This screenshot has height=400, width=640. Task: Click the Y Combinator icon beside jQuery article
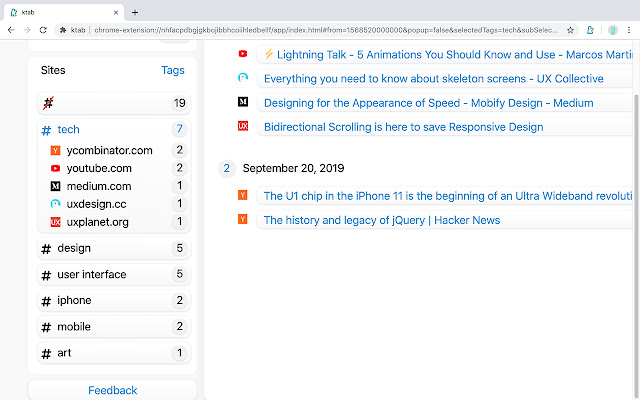(243, 219)
